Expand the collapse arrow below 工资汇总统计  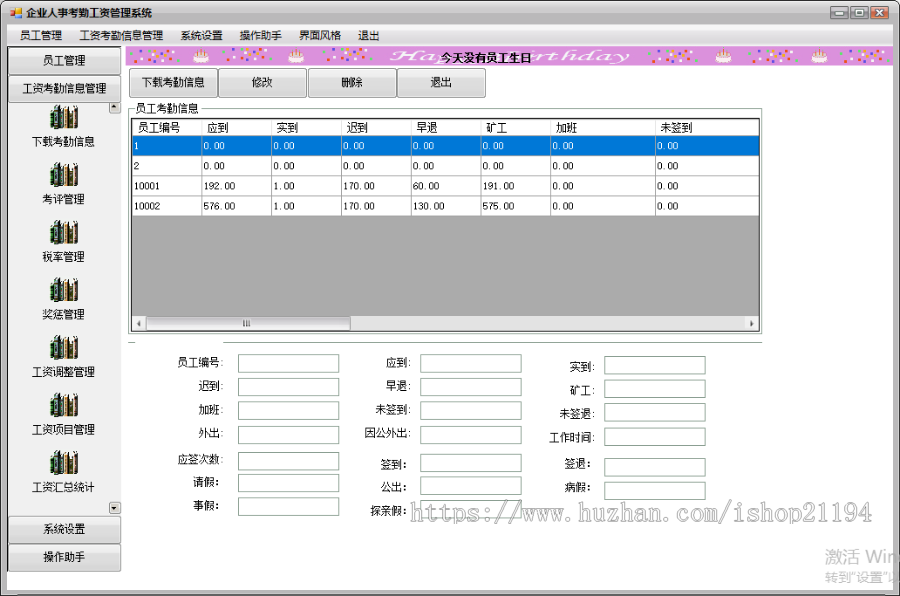coord(114,508)
